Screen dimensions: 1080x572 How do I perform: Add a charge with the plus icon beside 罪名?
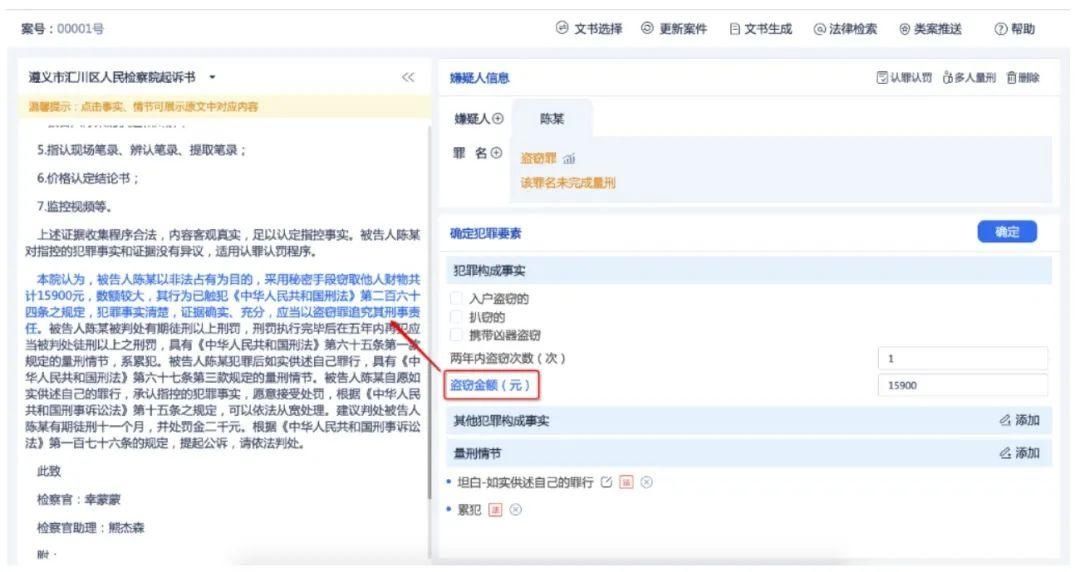tap(496, 153)
